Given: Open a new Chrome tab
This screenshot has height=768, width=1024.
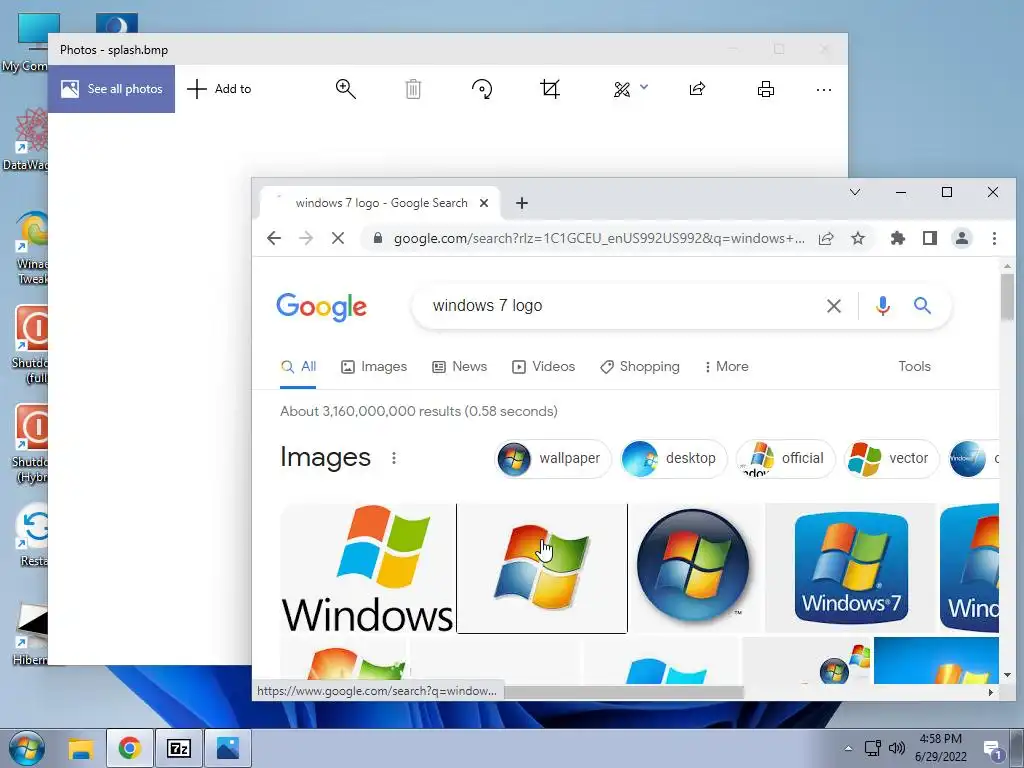Looking at the screenshot, I should tap(522, 203).
